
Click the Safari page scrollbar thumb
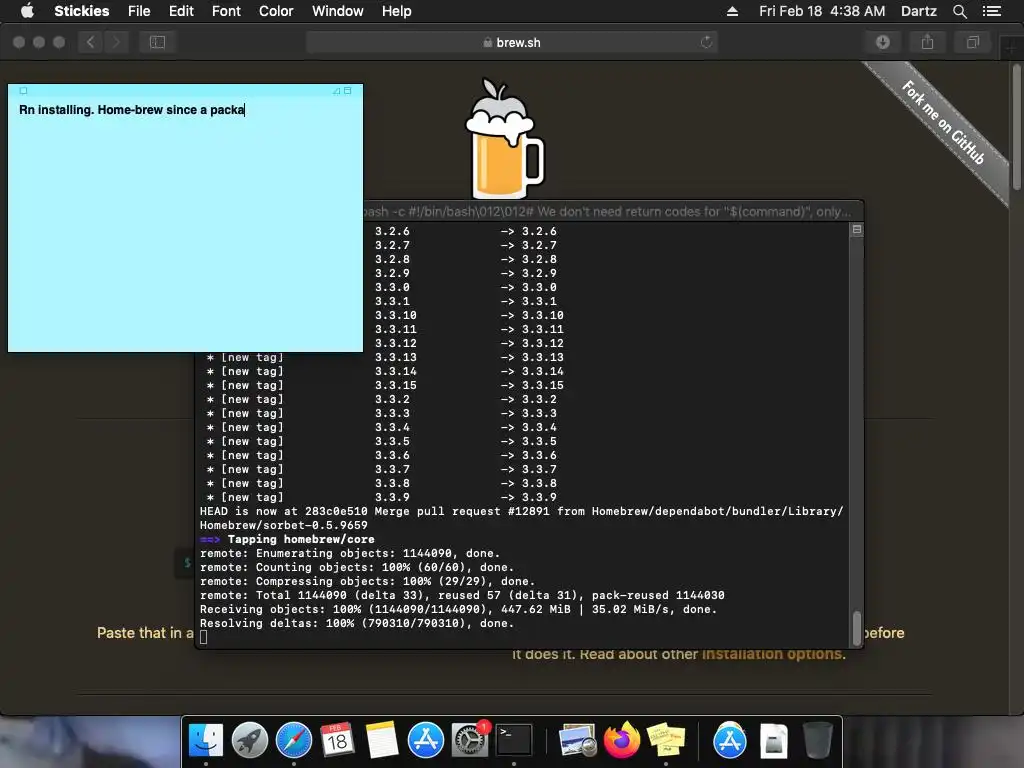click(x=1017, y=127)
